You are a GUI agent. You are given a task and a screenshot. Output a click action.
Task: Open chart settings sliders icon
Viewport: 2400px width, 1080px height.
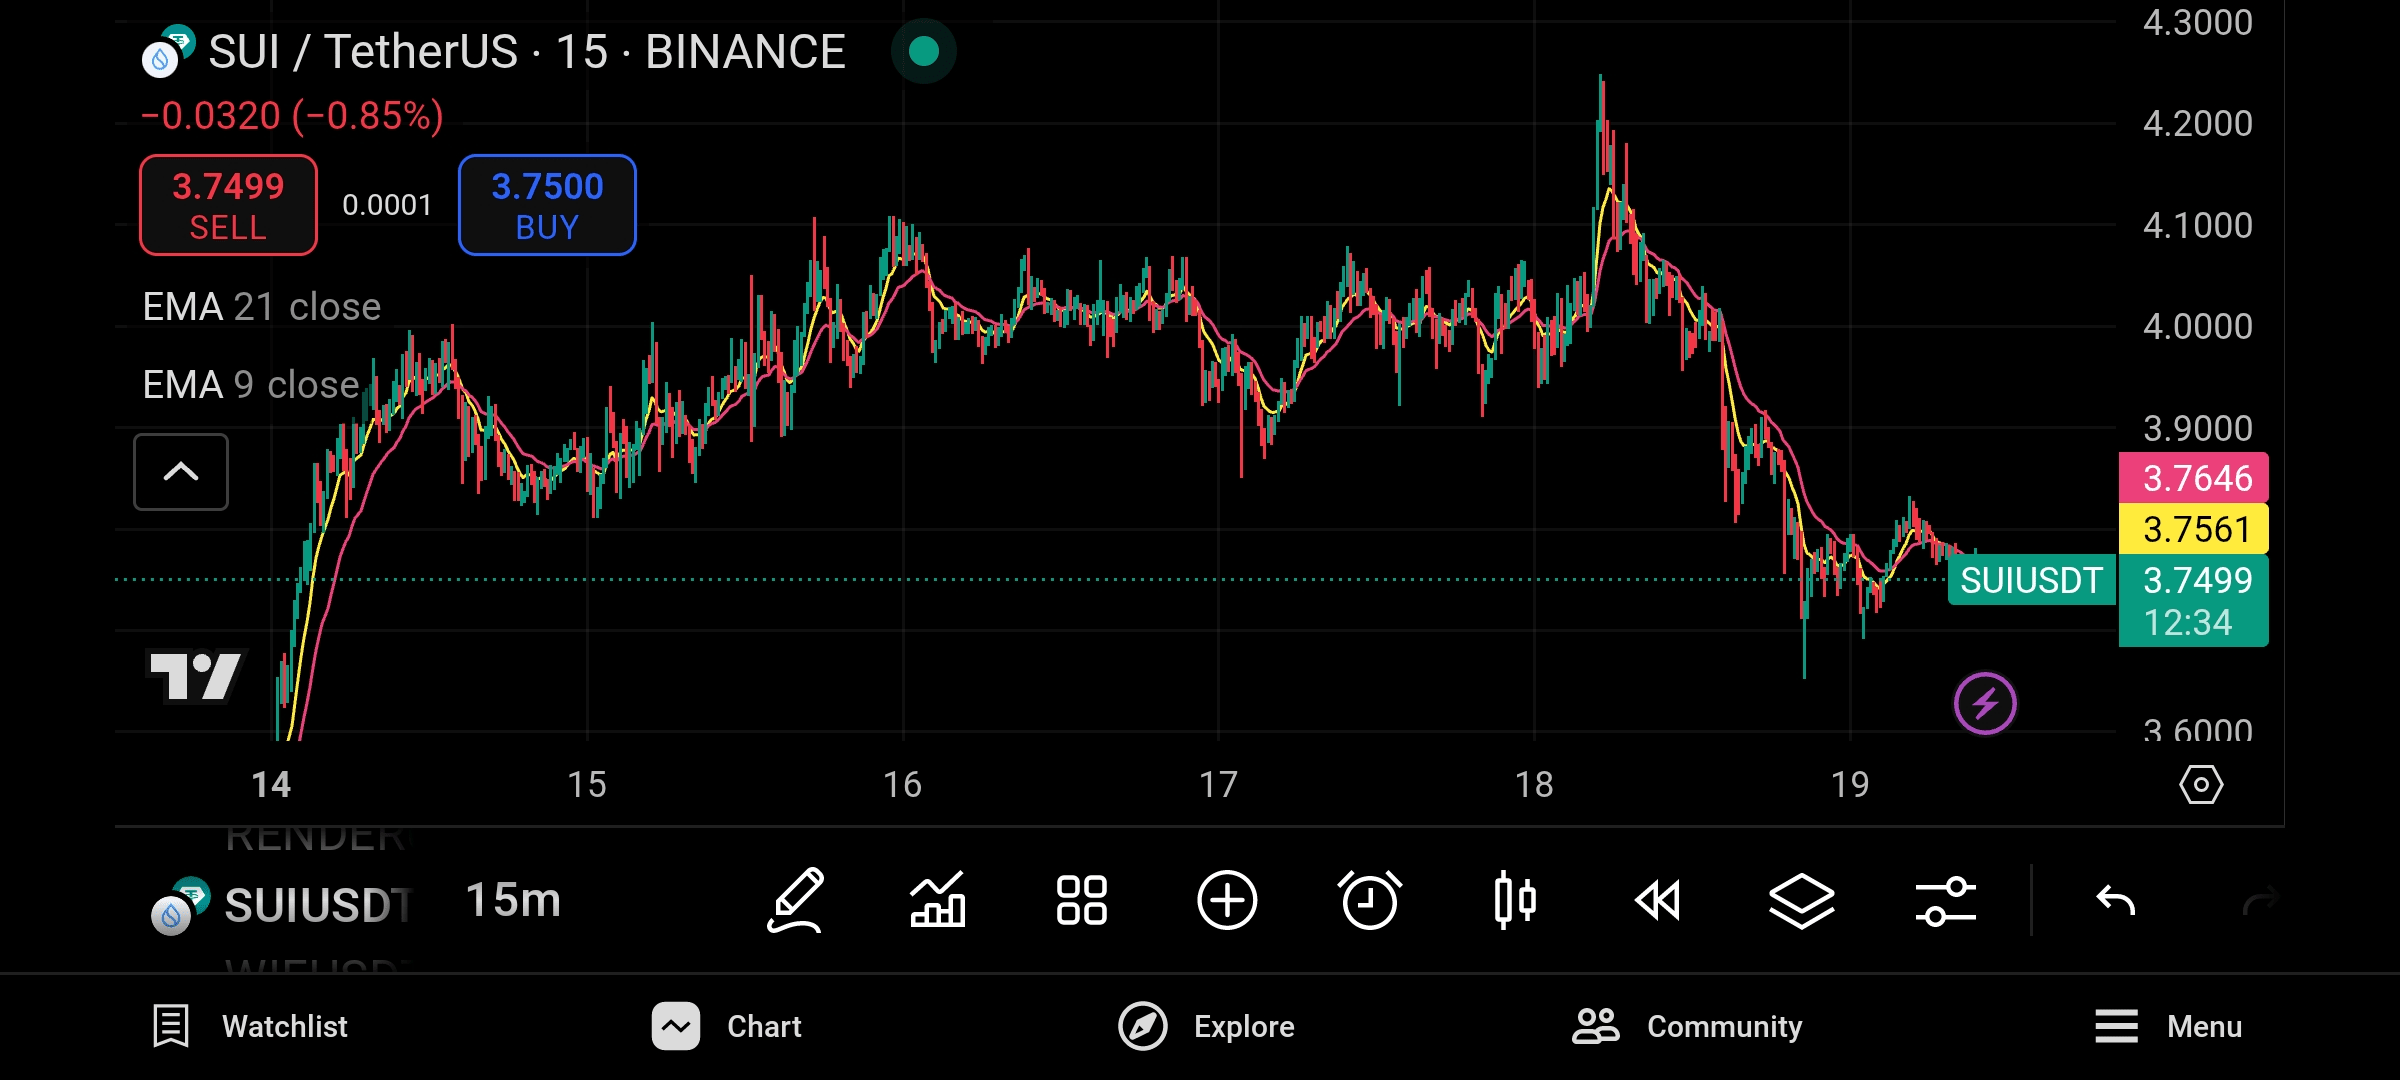(x=1946, y=901)
